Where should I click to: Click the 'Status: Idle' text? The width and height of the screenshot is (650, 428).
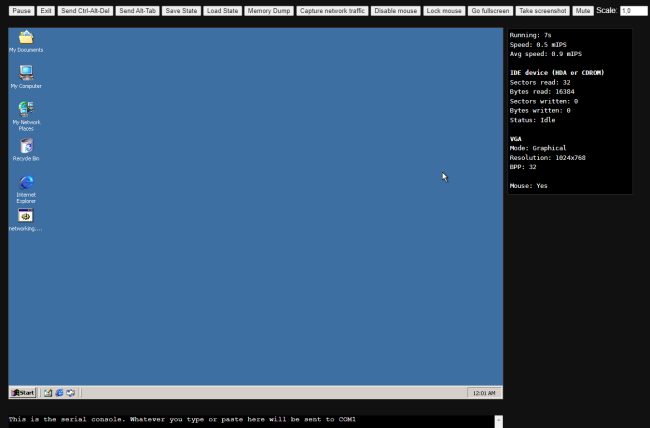532,120
